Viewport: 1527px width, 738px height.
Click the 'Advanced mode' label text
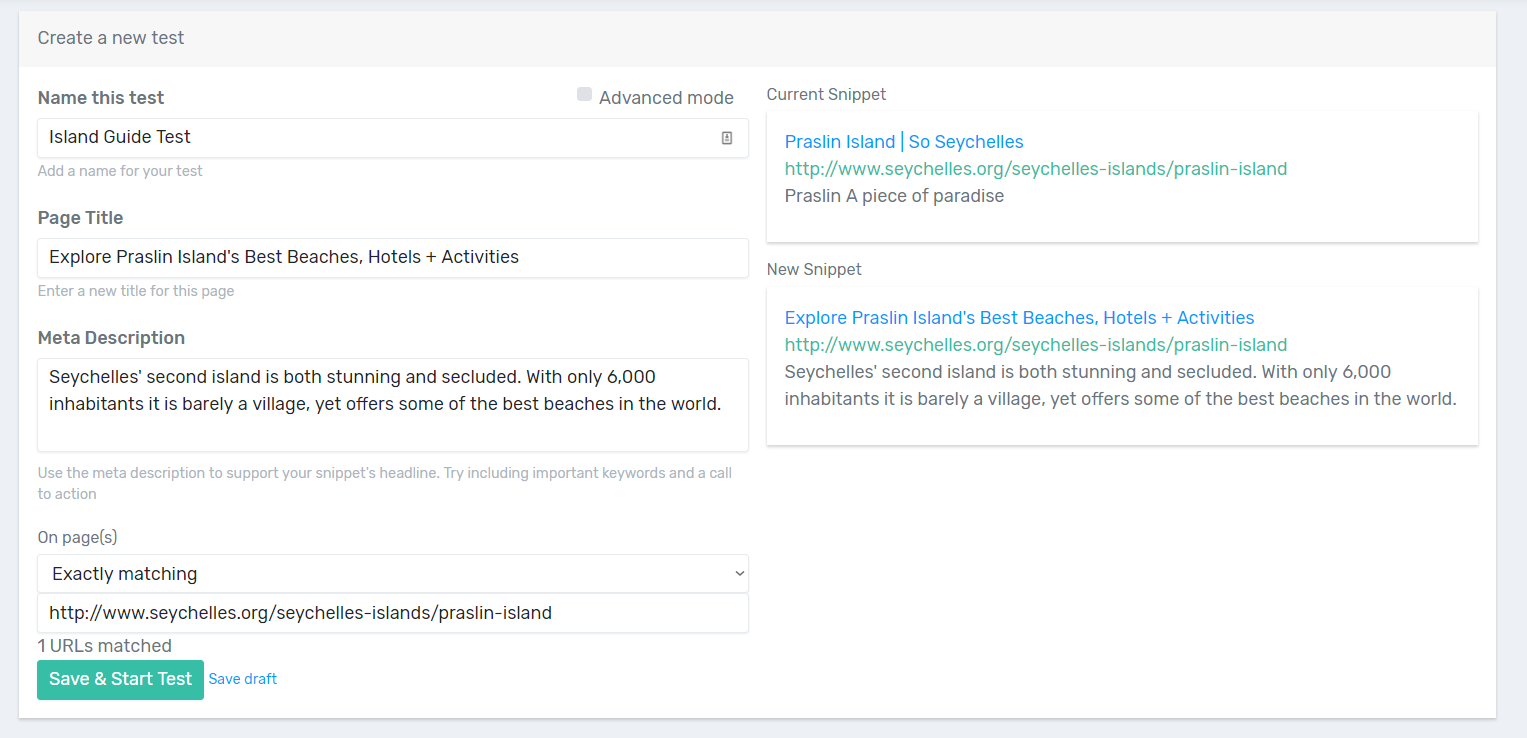tap(666, 98)
